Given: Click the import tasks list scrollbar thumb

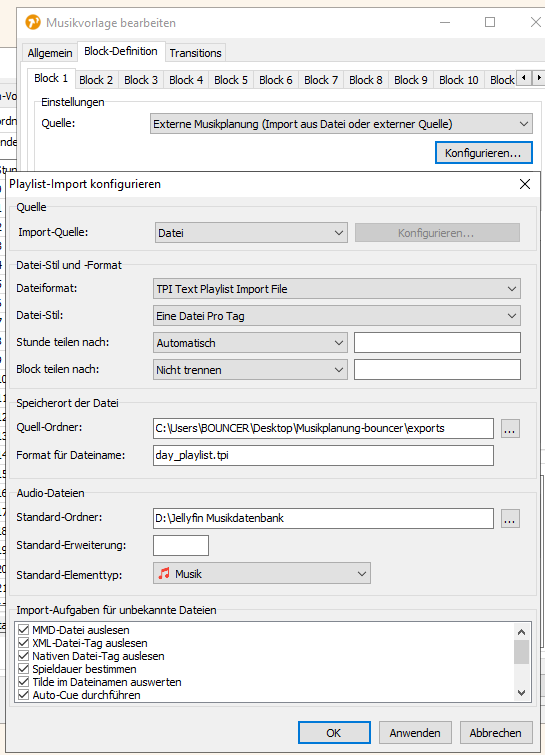Looking at the screenshot, I should coord(521,652).
